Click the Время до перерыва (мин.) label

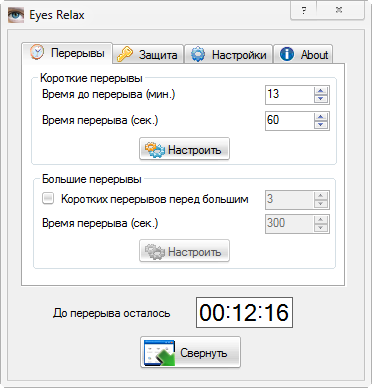[108, 94]
